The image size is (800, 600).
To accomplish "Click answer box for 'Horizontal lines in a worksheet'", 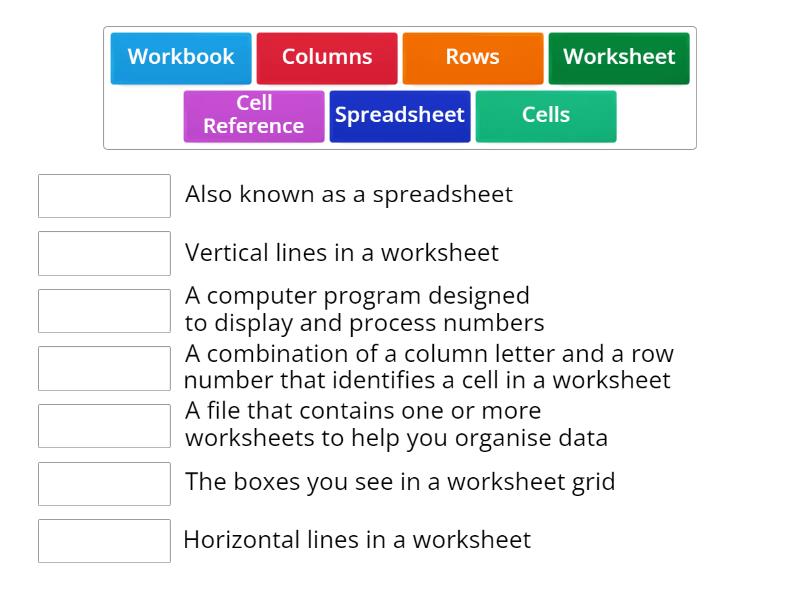I will click(x=104, y=541).
